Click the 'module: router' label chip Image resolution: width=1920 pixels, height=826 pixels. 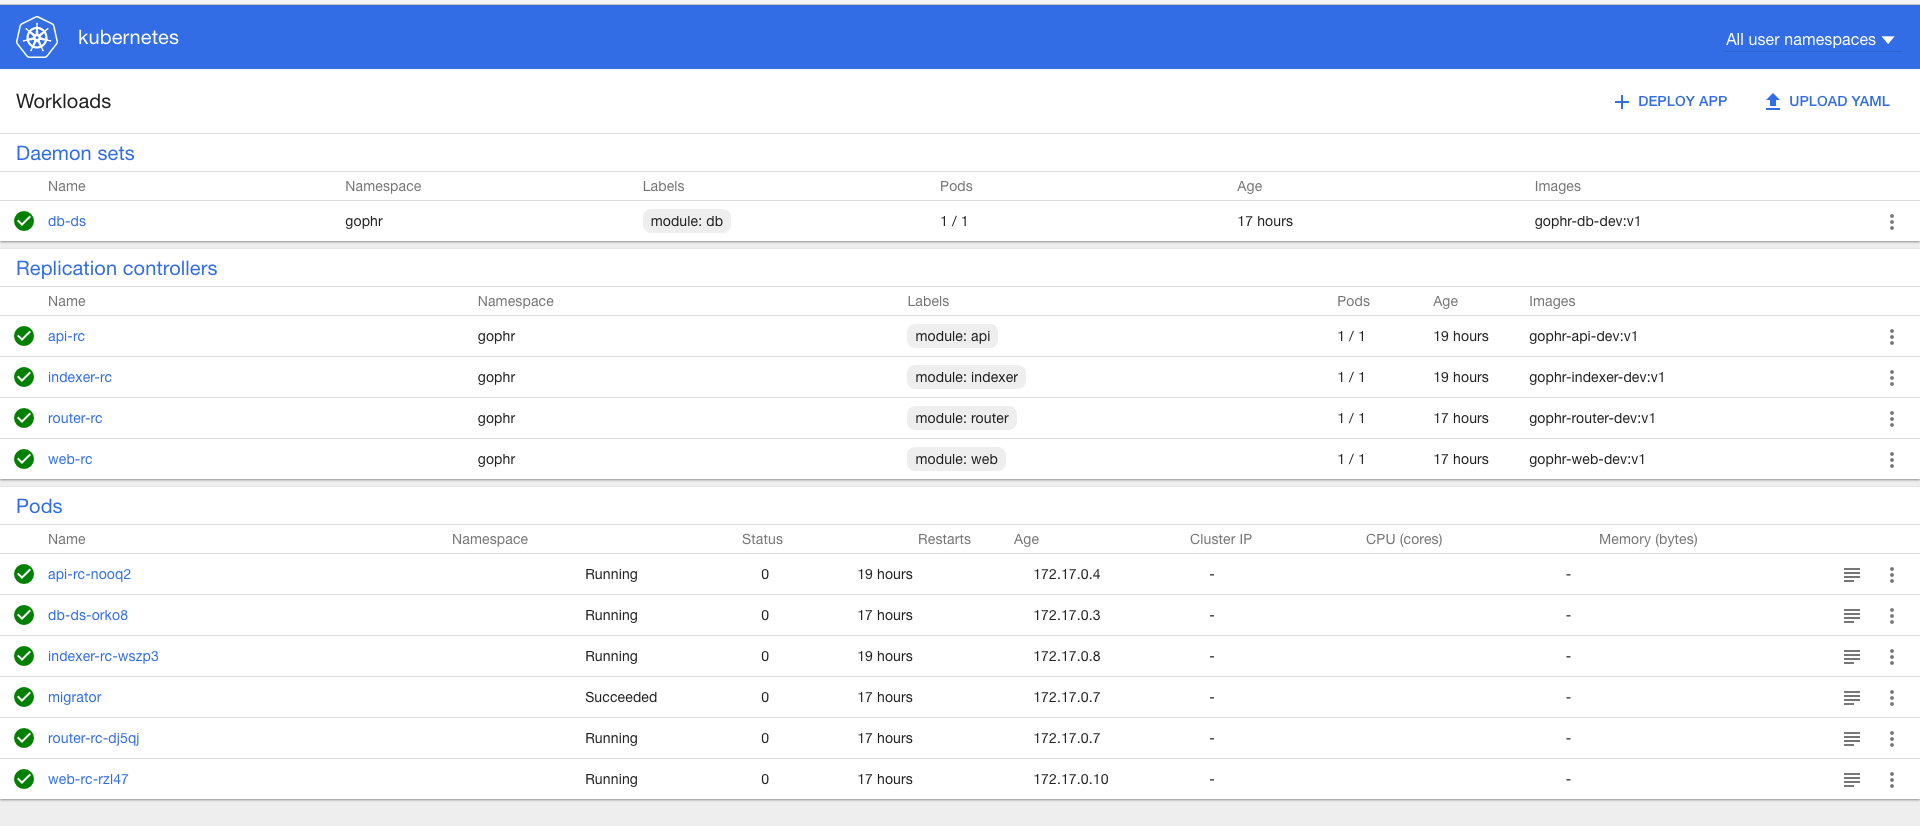point(961,418)
